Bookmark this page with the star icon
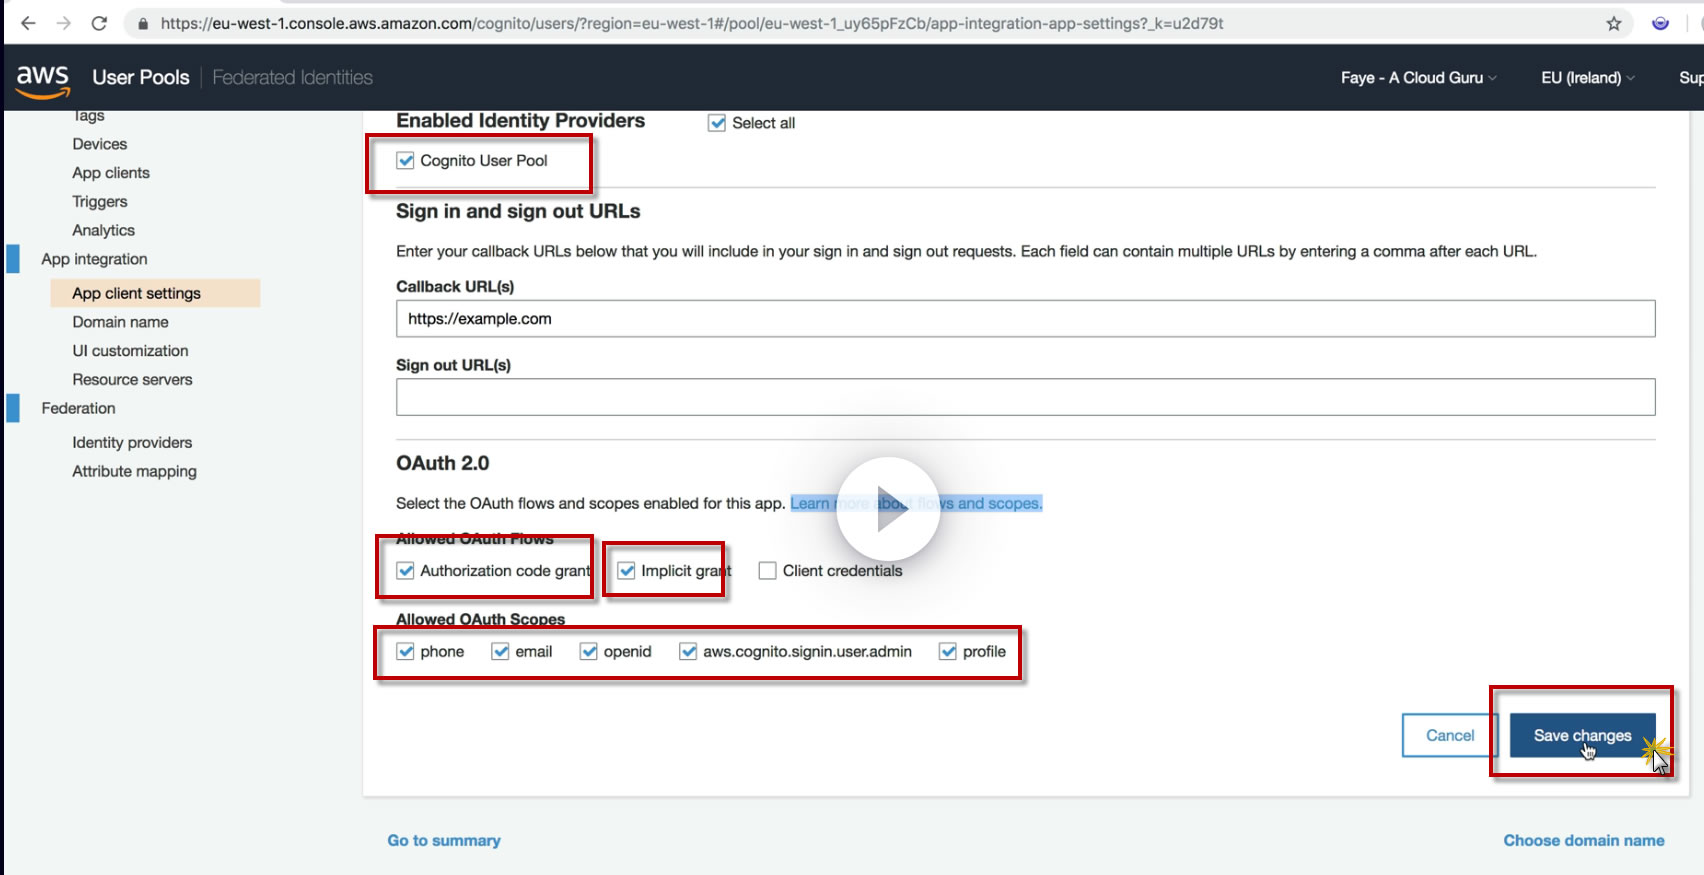This screenshot has width=1704, height=875. pyautogui.click(x=1614, y=23)
